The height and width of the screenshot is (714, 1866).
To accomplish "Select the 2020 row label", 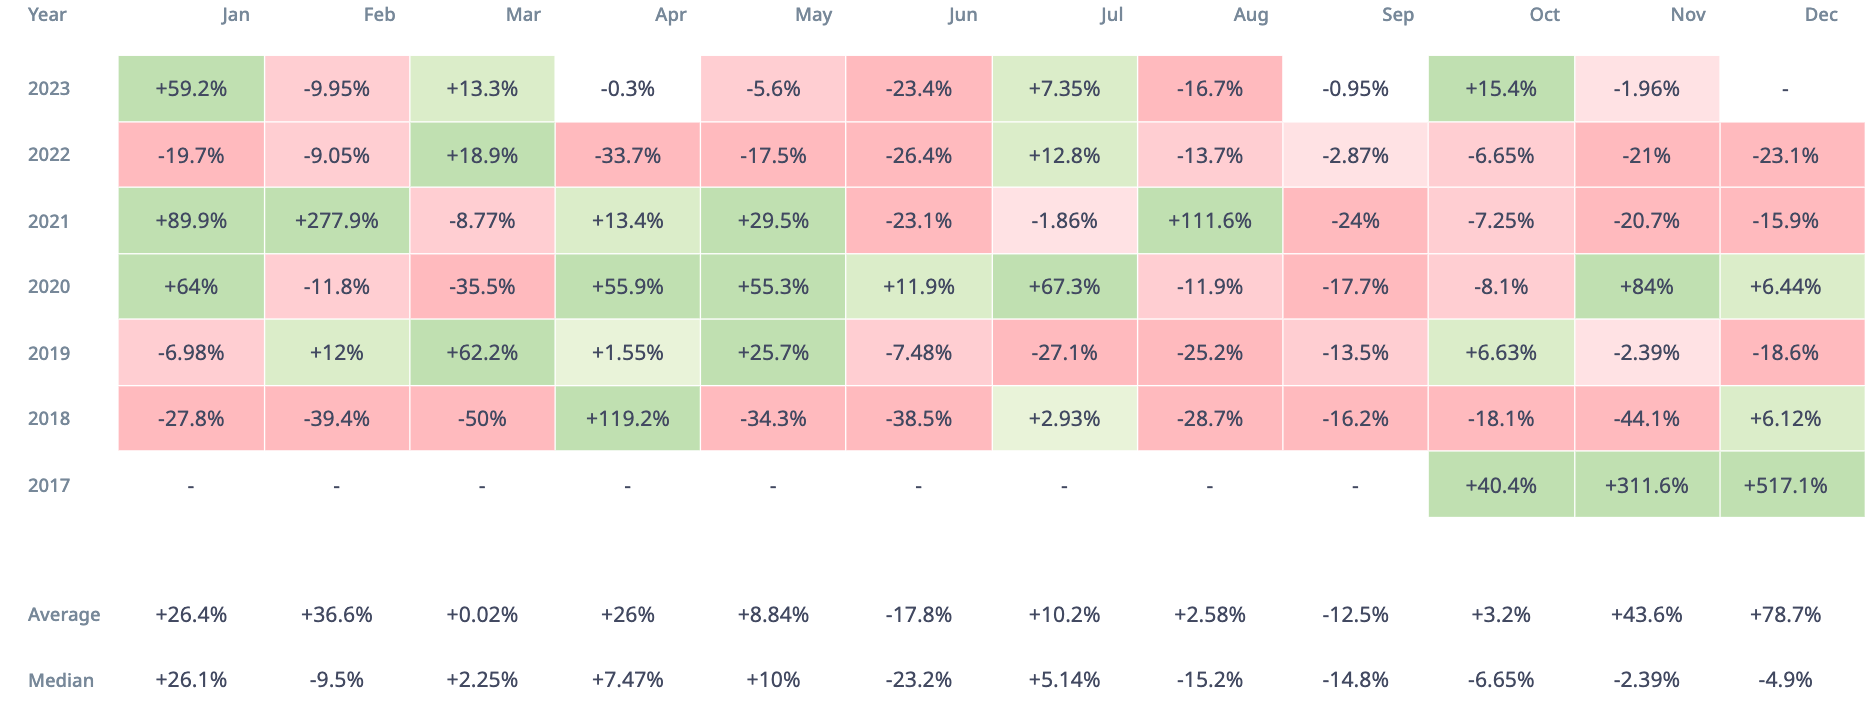I will point(49,287).
